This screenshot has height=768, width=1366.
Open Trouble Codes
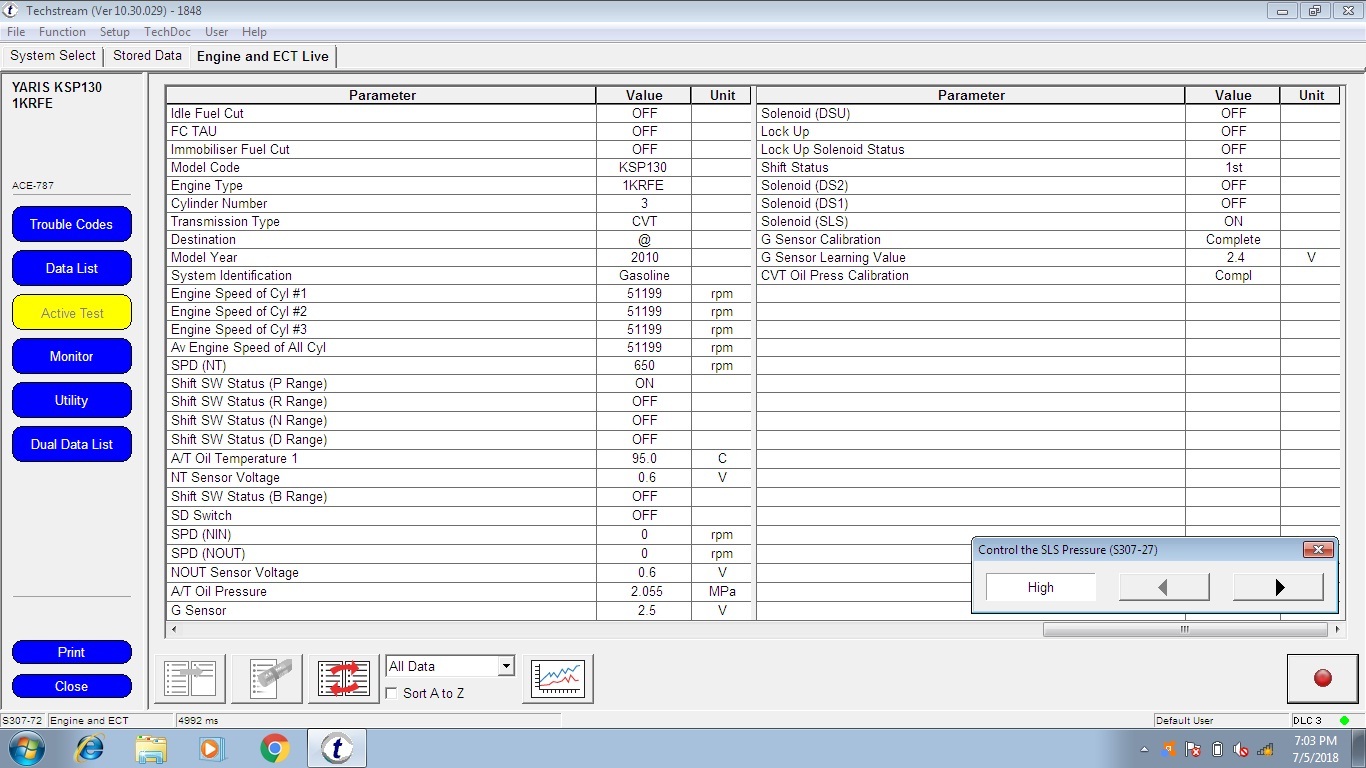(x=71, y=224)
